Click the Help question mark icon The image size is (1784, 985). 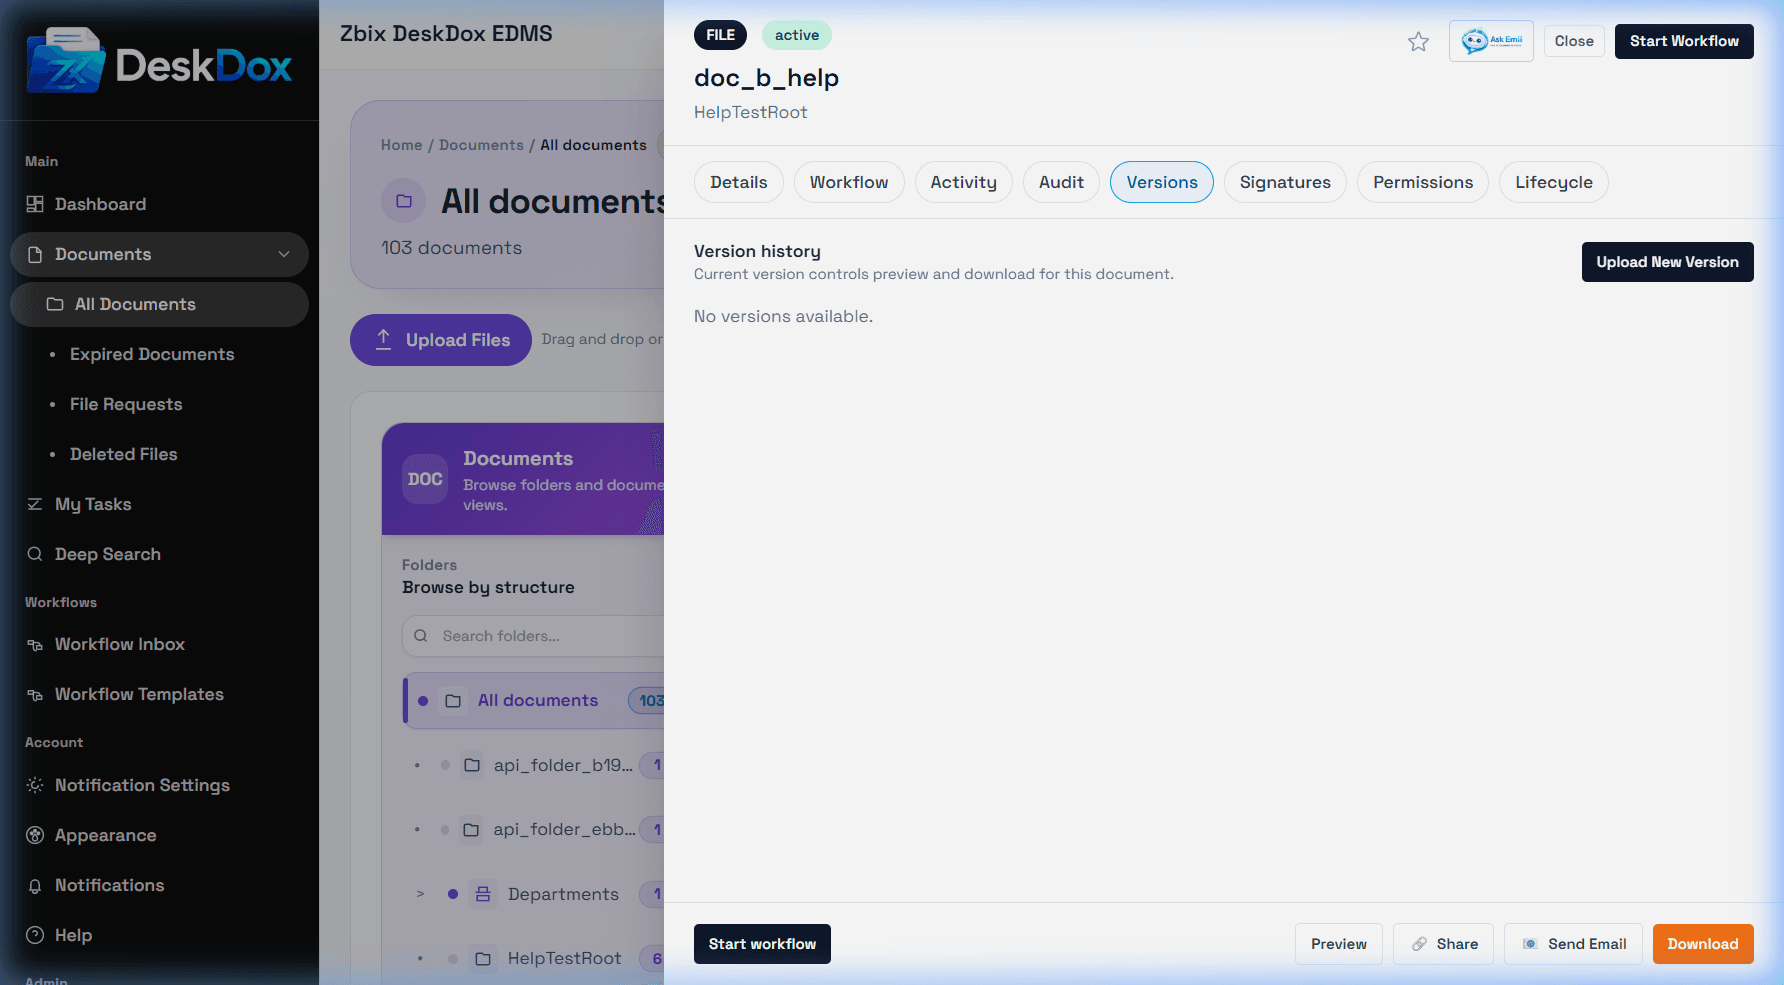pyautogui.click(x=35, y=935)
